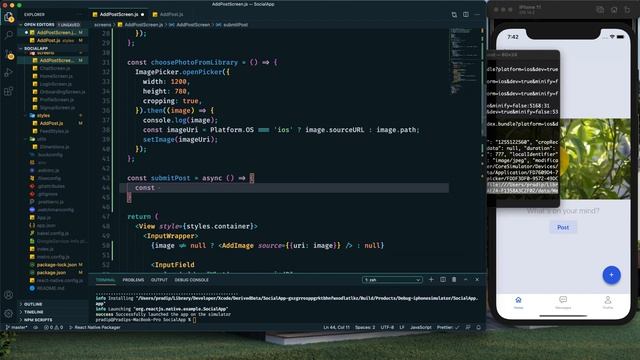Click the notifications bell in status bar
The image size is (640, 360).
coord(478,327)
